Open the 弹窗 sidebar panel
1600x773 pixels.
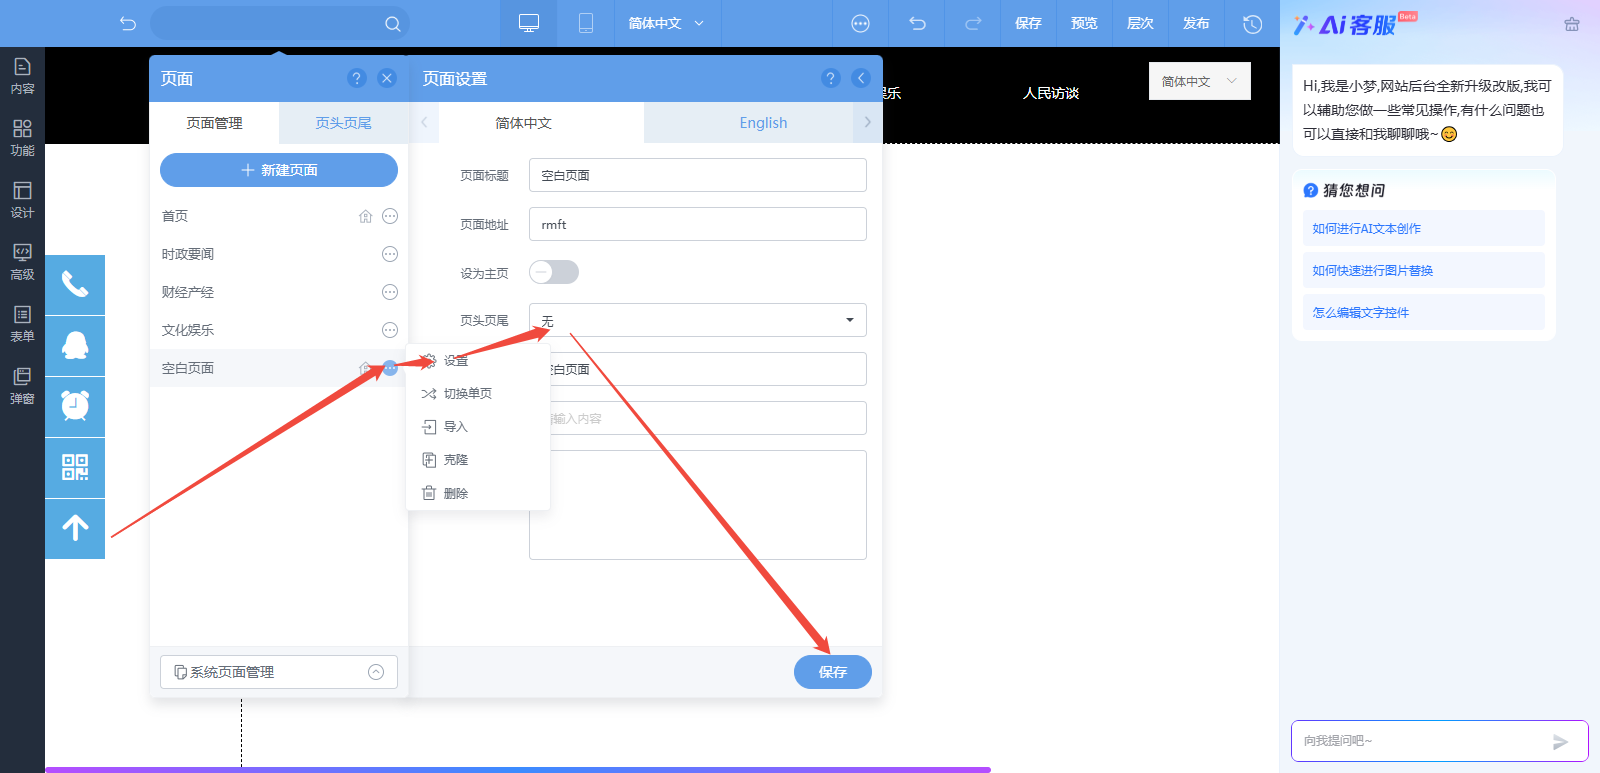[x=22, y=386]
